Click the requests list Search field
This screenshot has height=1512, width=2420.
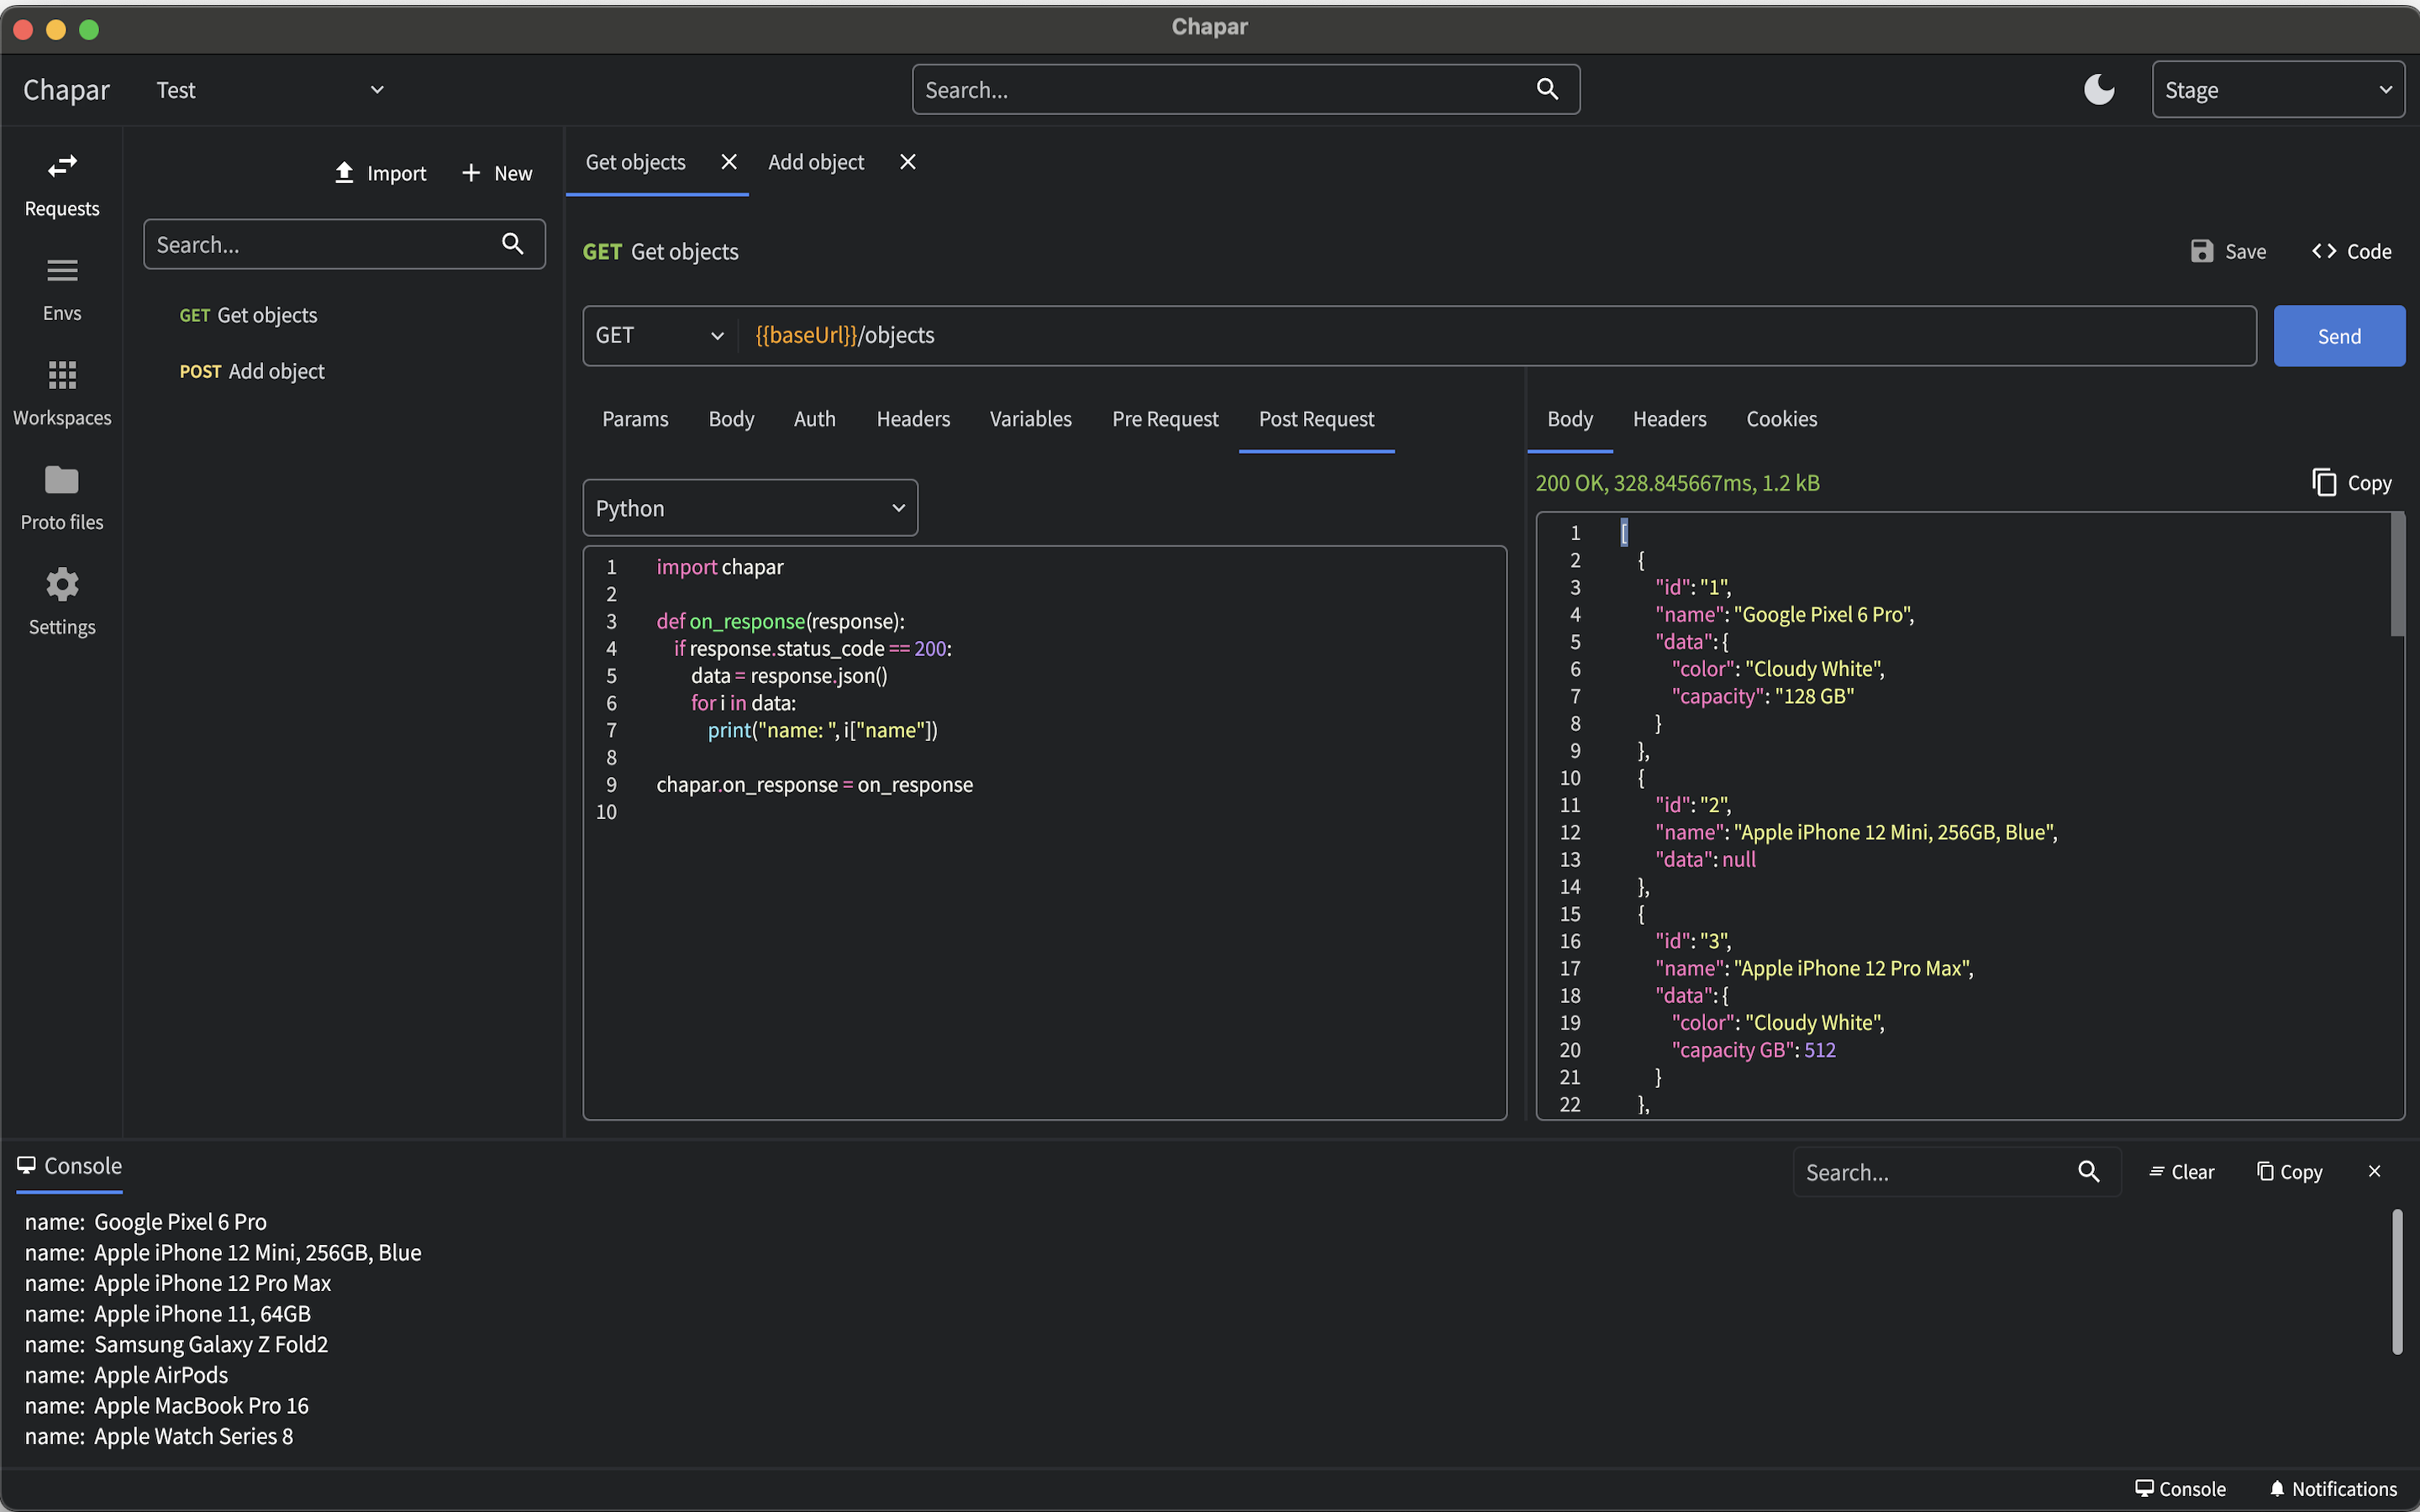(x=344, y=244)
